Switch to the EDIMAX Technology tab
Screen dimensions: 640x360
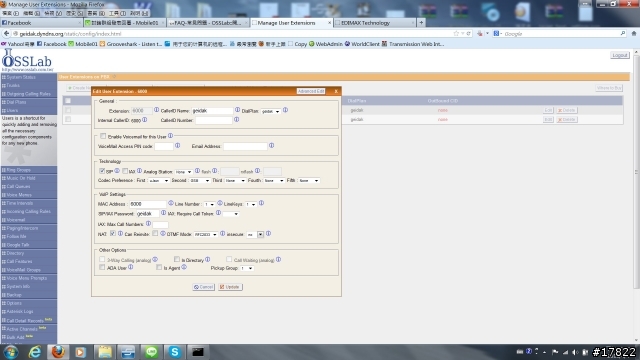pyautogui.click(x=375, y=23)
